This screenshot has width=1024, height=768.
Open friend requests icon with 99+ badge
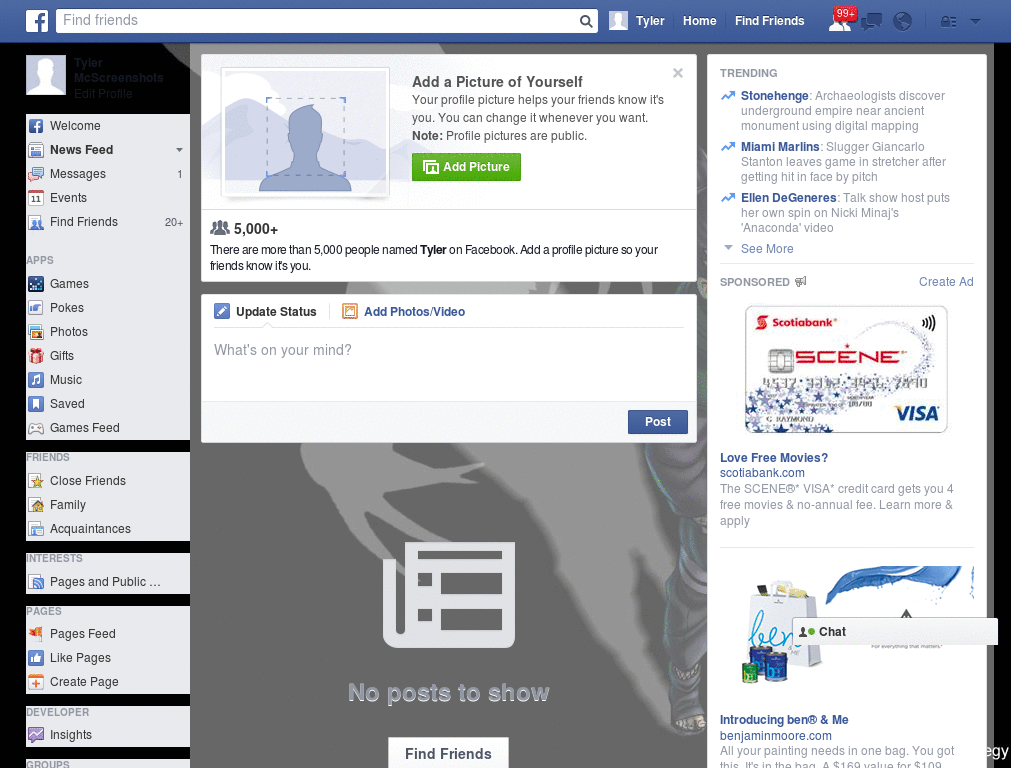pyautogui.click(x=840, y=21)
